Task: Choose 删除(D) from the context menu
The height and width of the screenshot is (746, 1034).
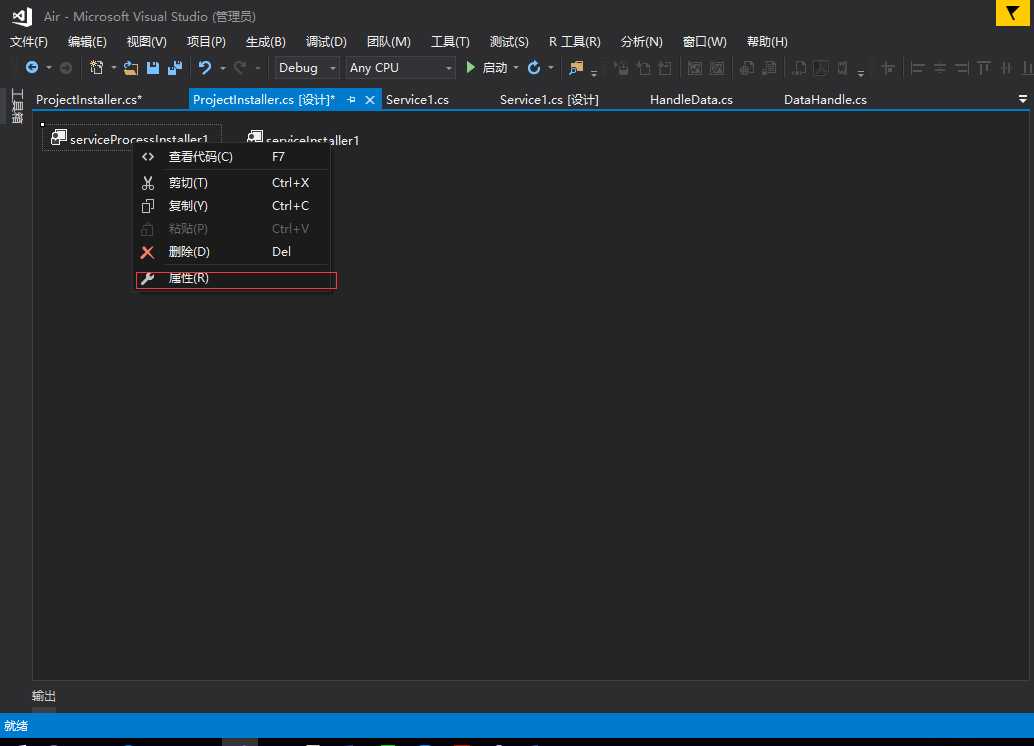Action: (x=232, y=251)
